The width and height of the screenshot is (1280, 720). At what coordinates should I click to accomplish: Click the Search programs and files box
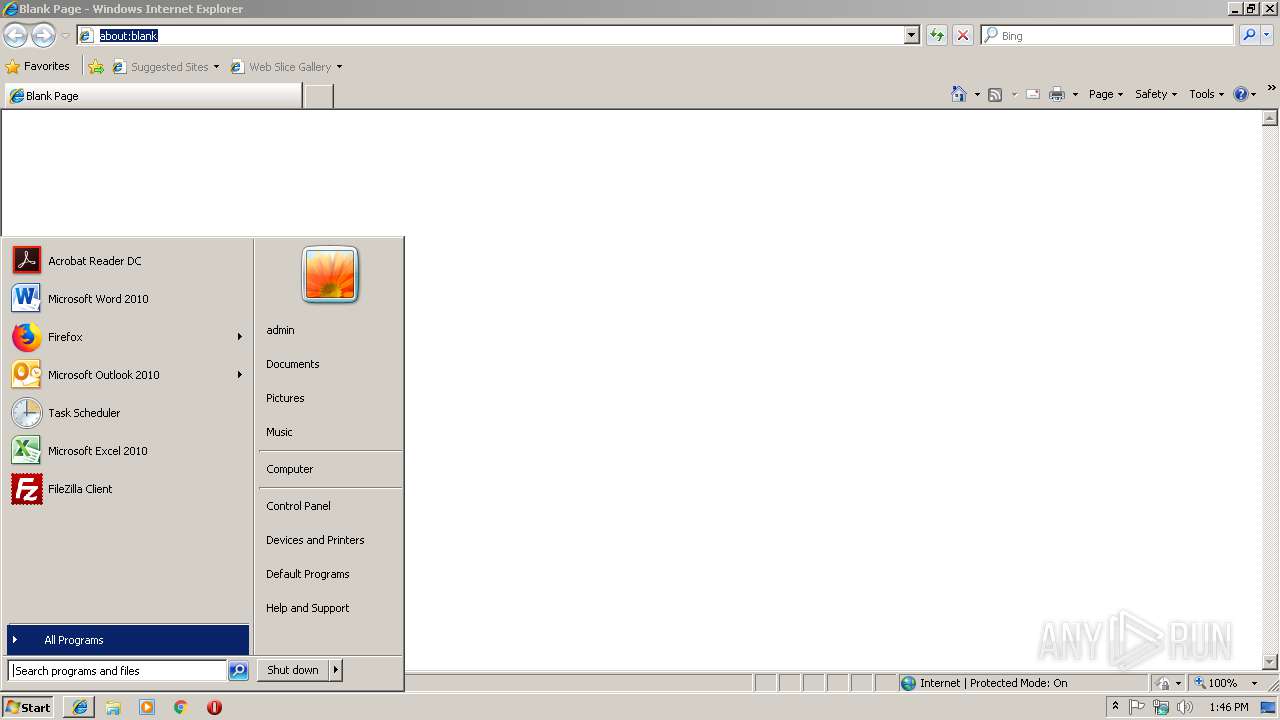[x=117, y=671]
